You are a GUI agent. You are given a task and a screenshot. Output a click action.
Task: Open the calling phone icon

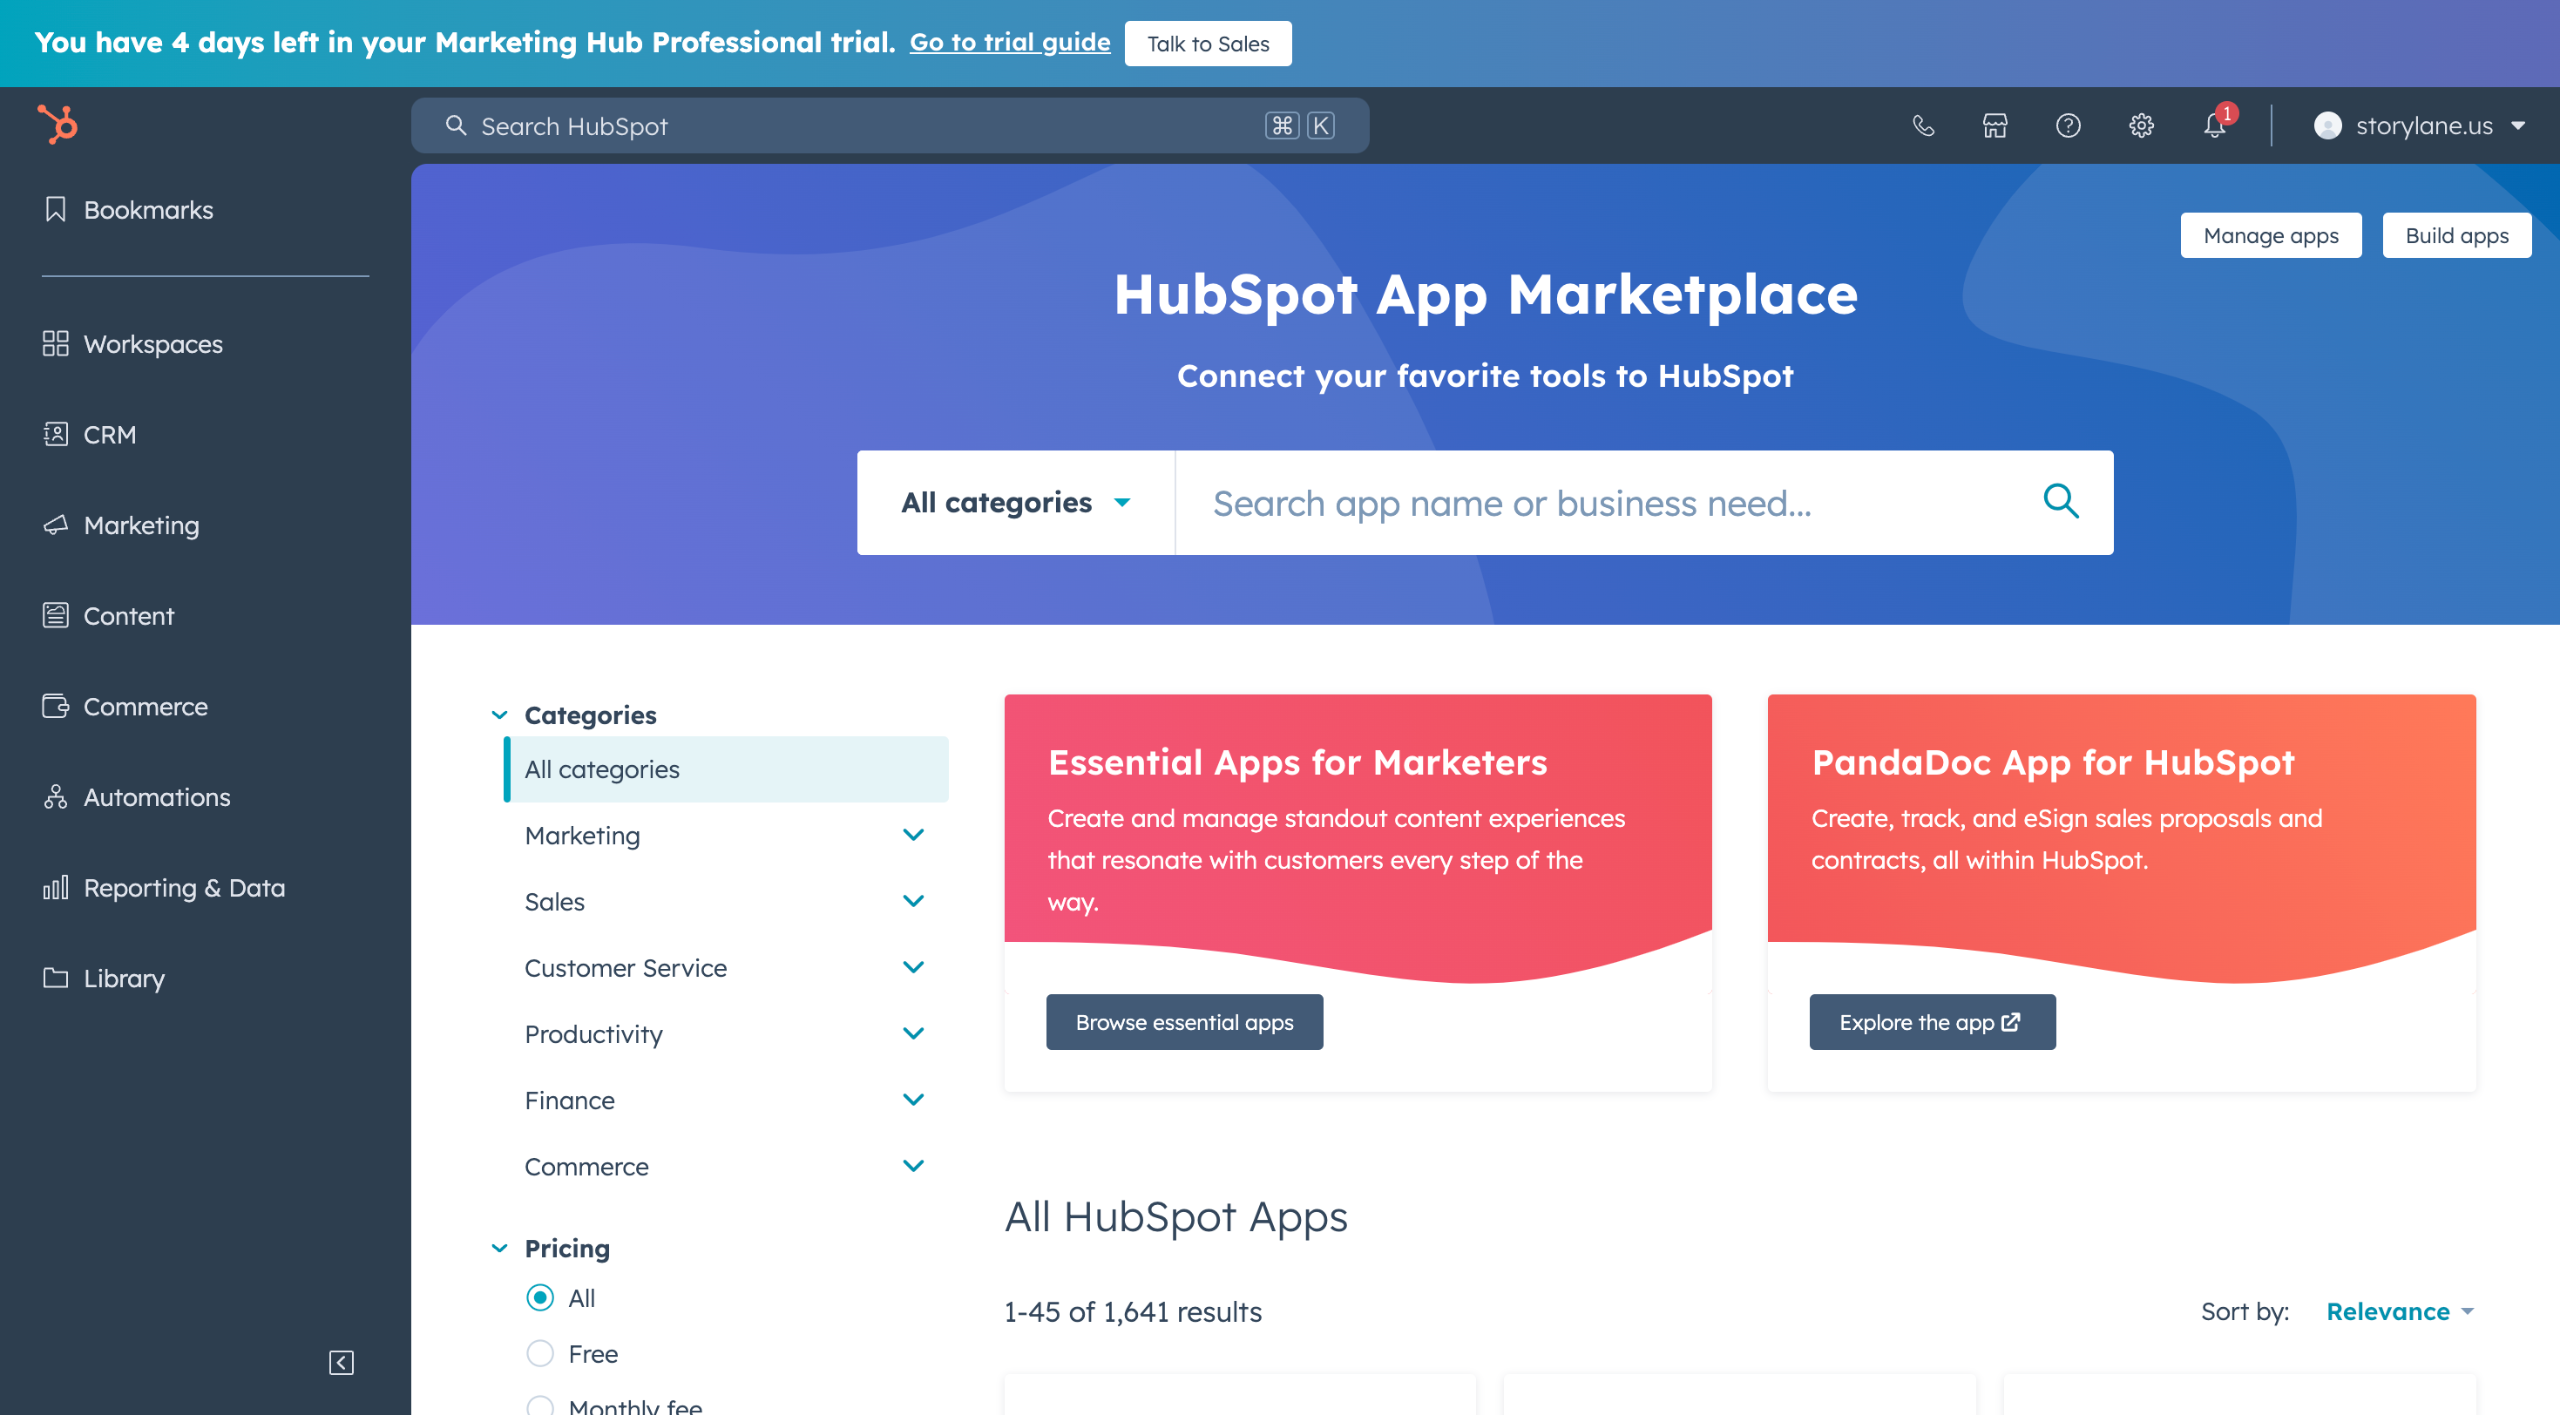click(x=1922, y=126)
